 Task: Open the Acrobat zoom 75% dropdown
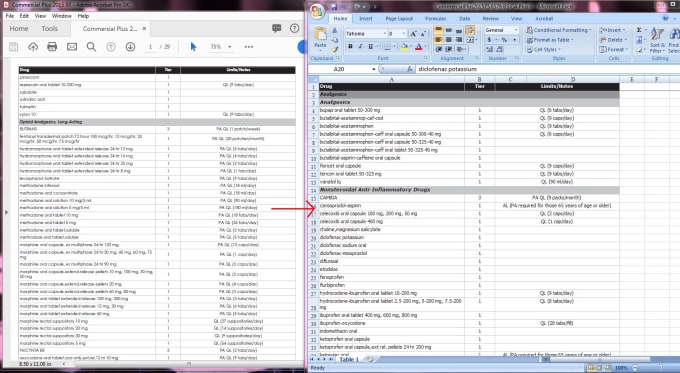click(x=229, y=47)
